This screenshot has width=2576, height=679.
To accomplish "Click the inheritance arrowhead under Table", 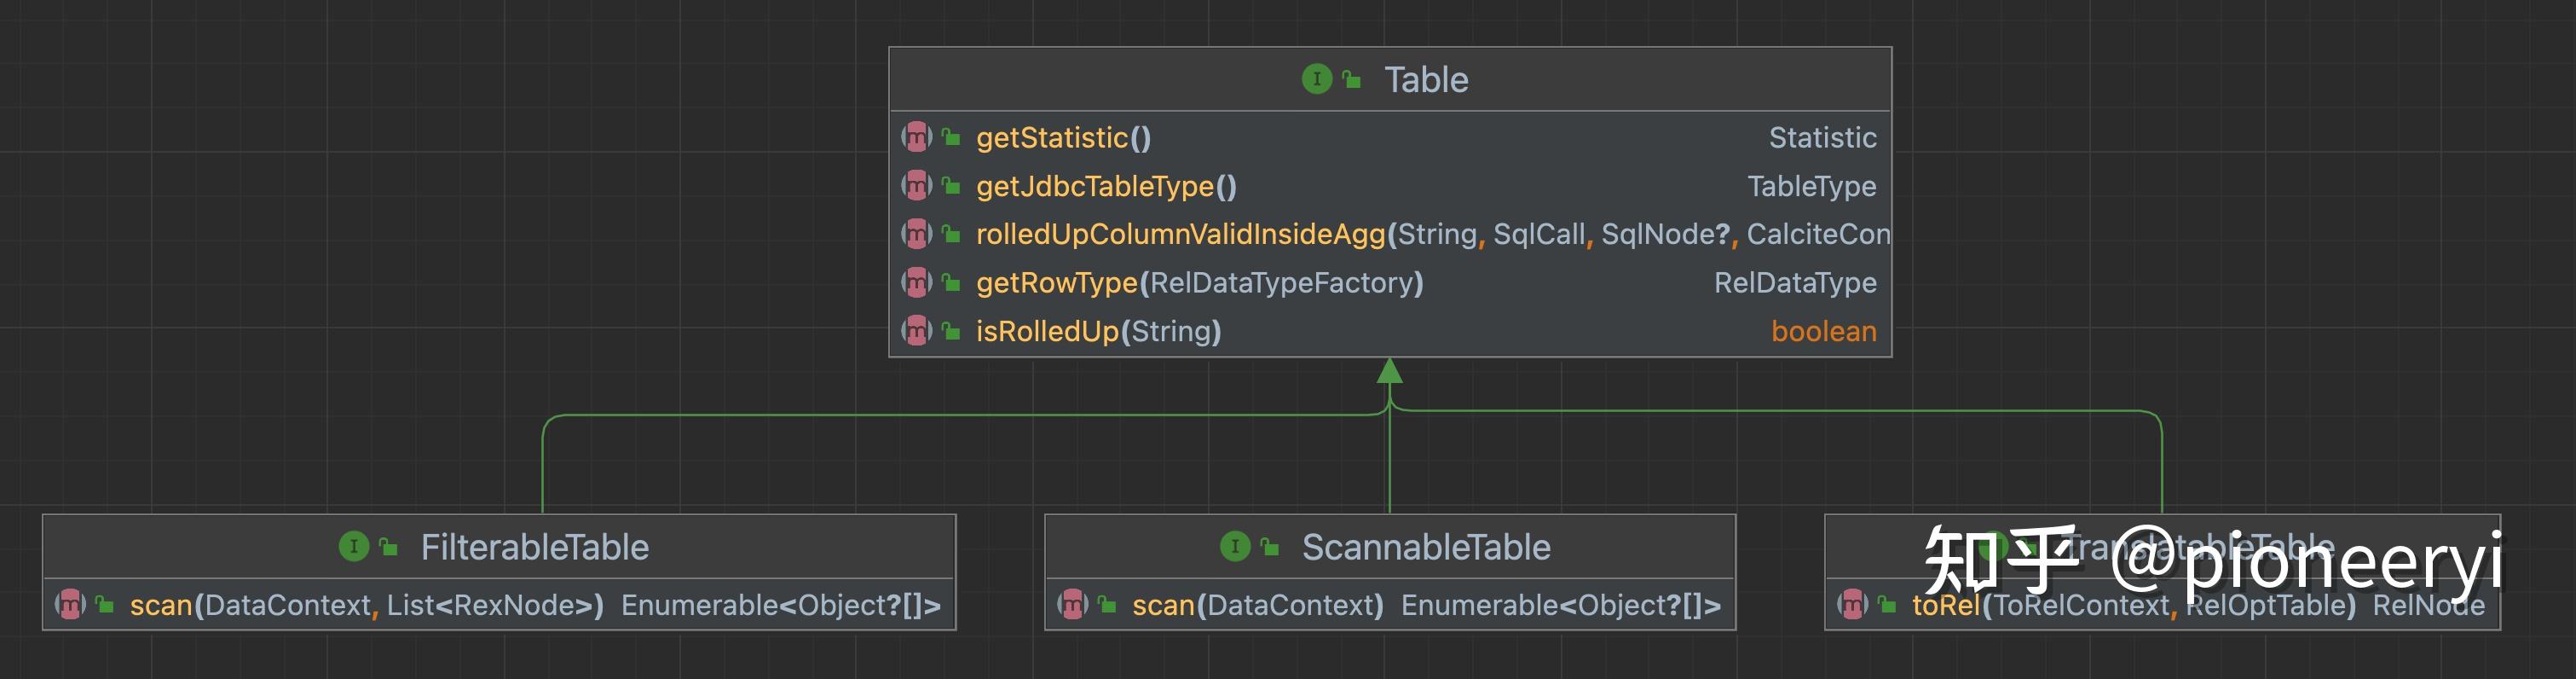I will coord(1389,371).
